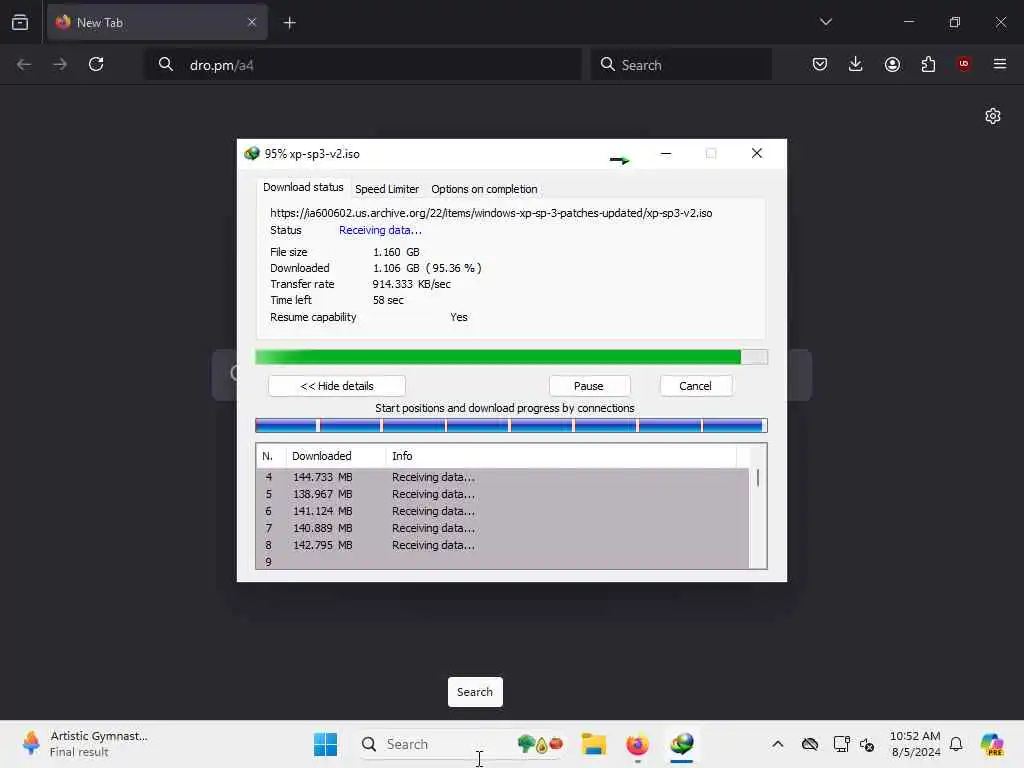1024x768 pixels.
Task: Click the Downloaded column header
Action: [336, 456]
